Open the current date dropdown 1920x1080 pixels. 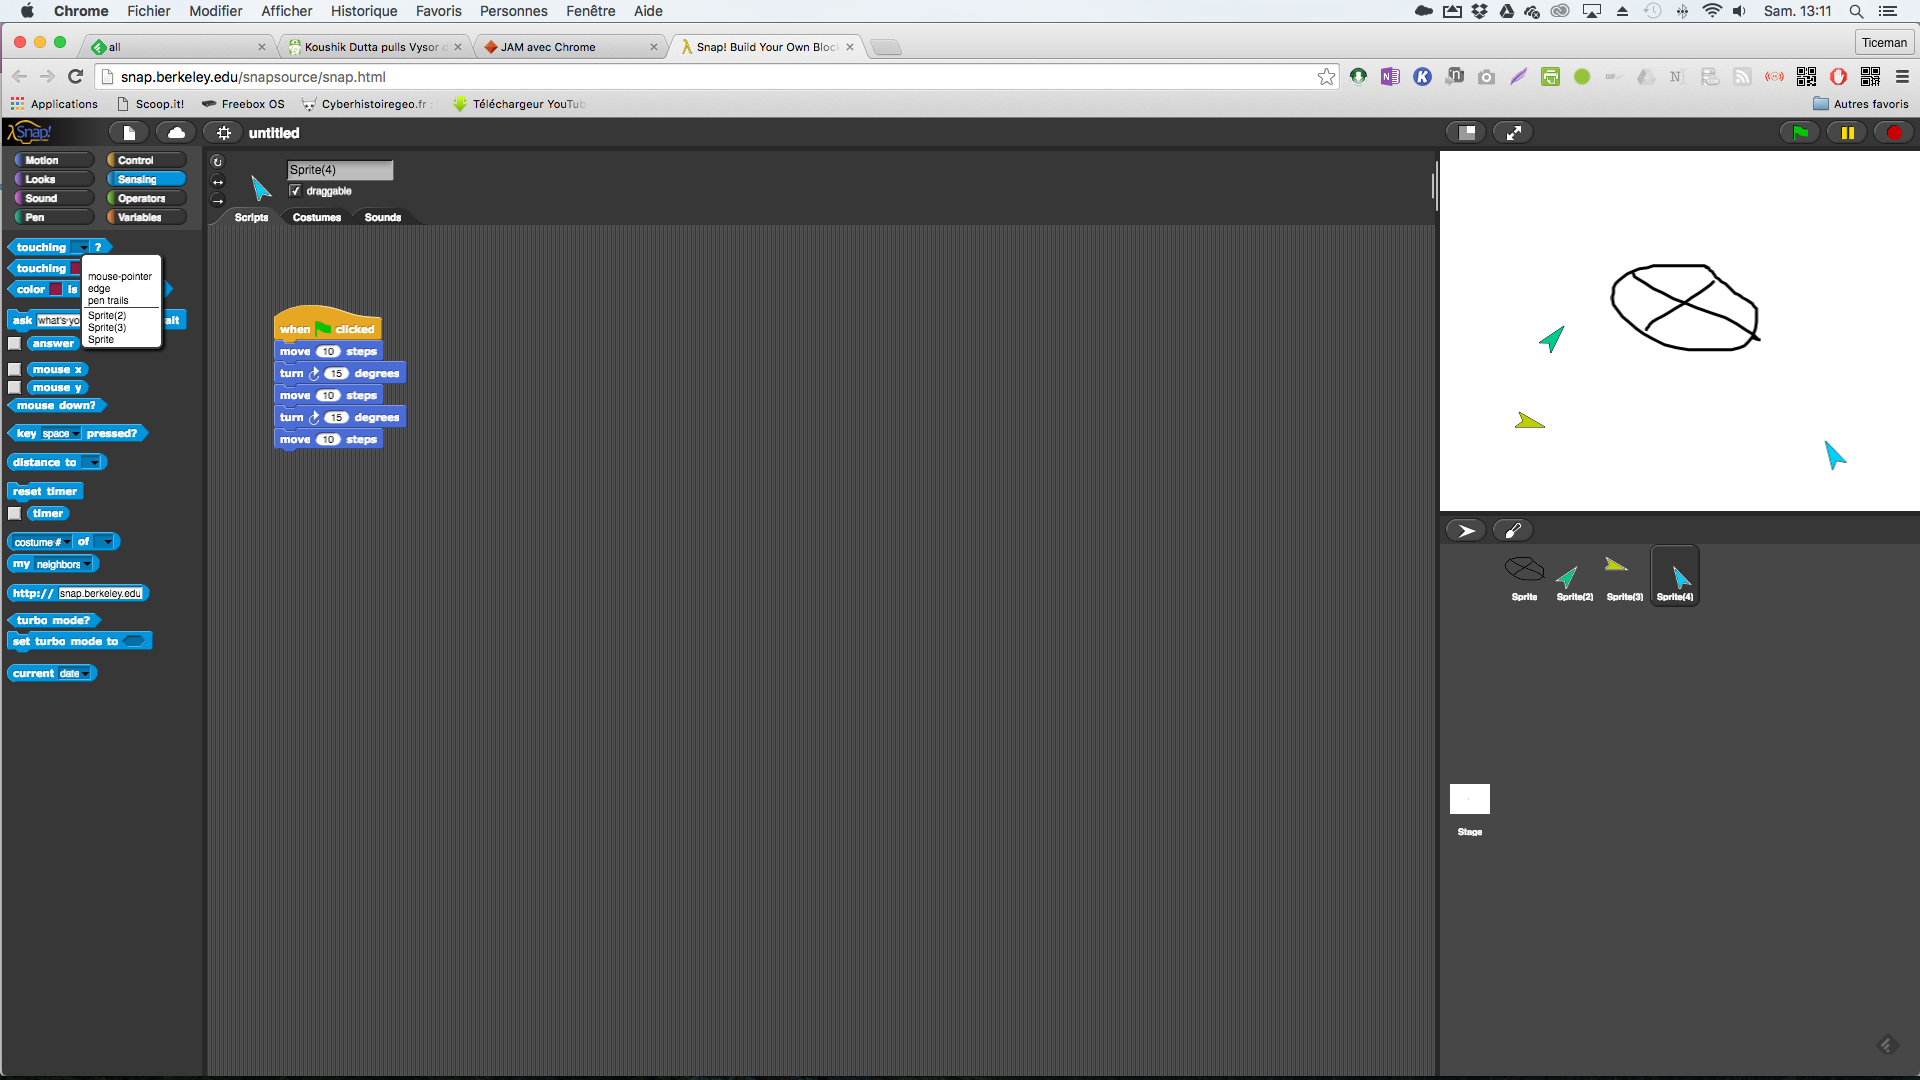(x=86, y=674)
